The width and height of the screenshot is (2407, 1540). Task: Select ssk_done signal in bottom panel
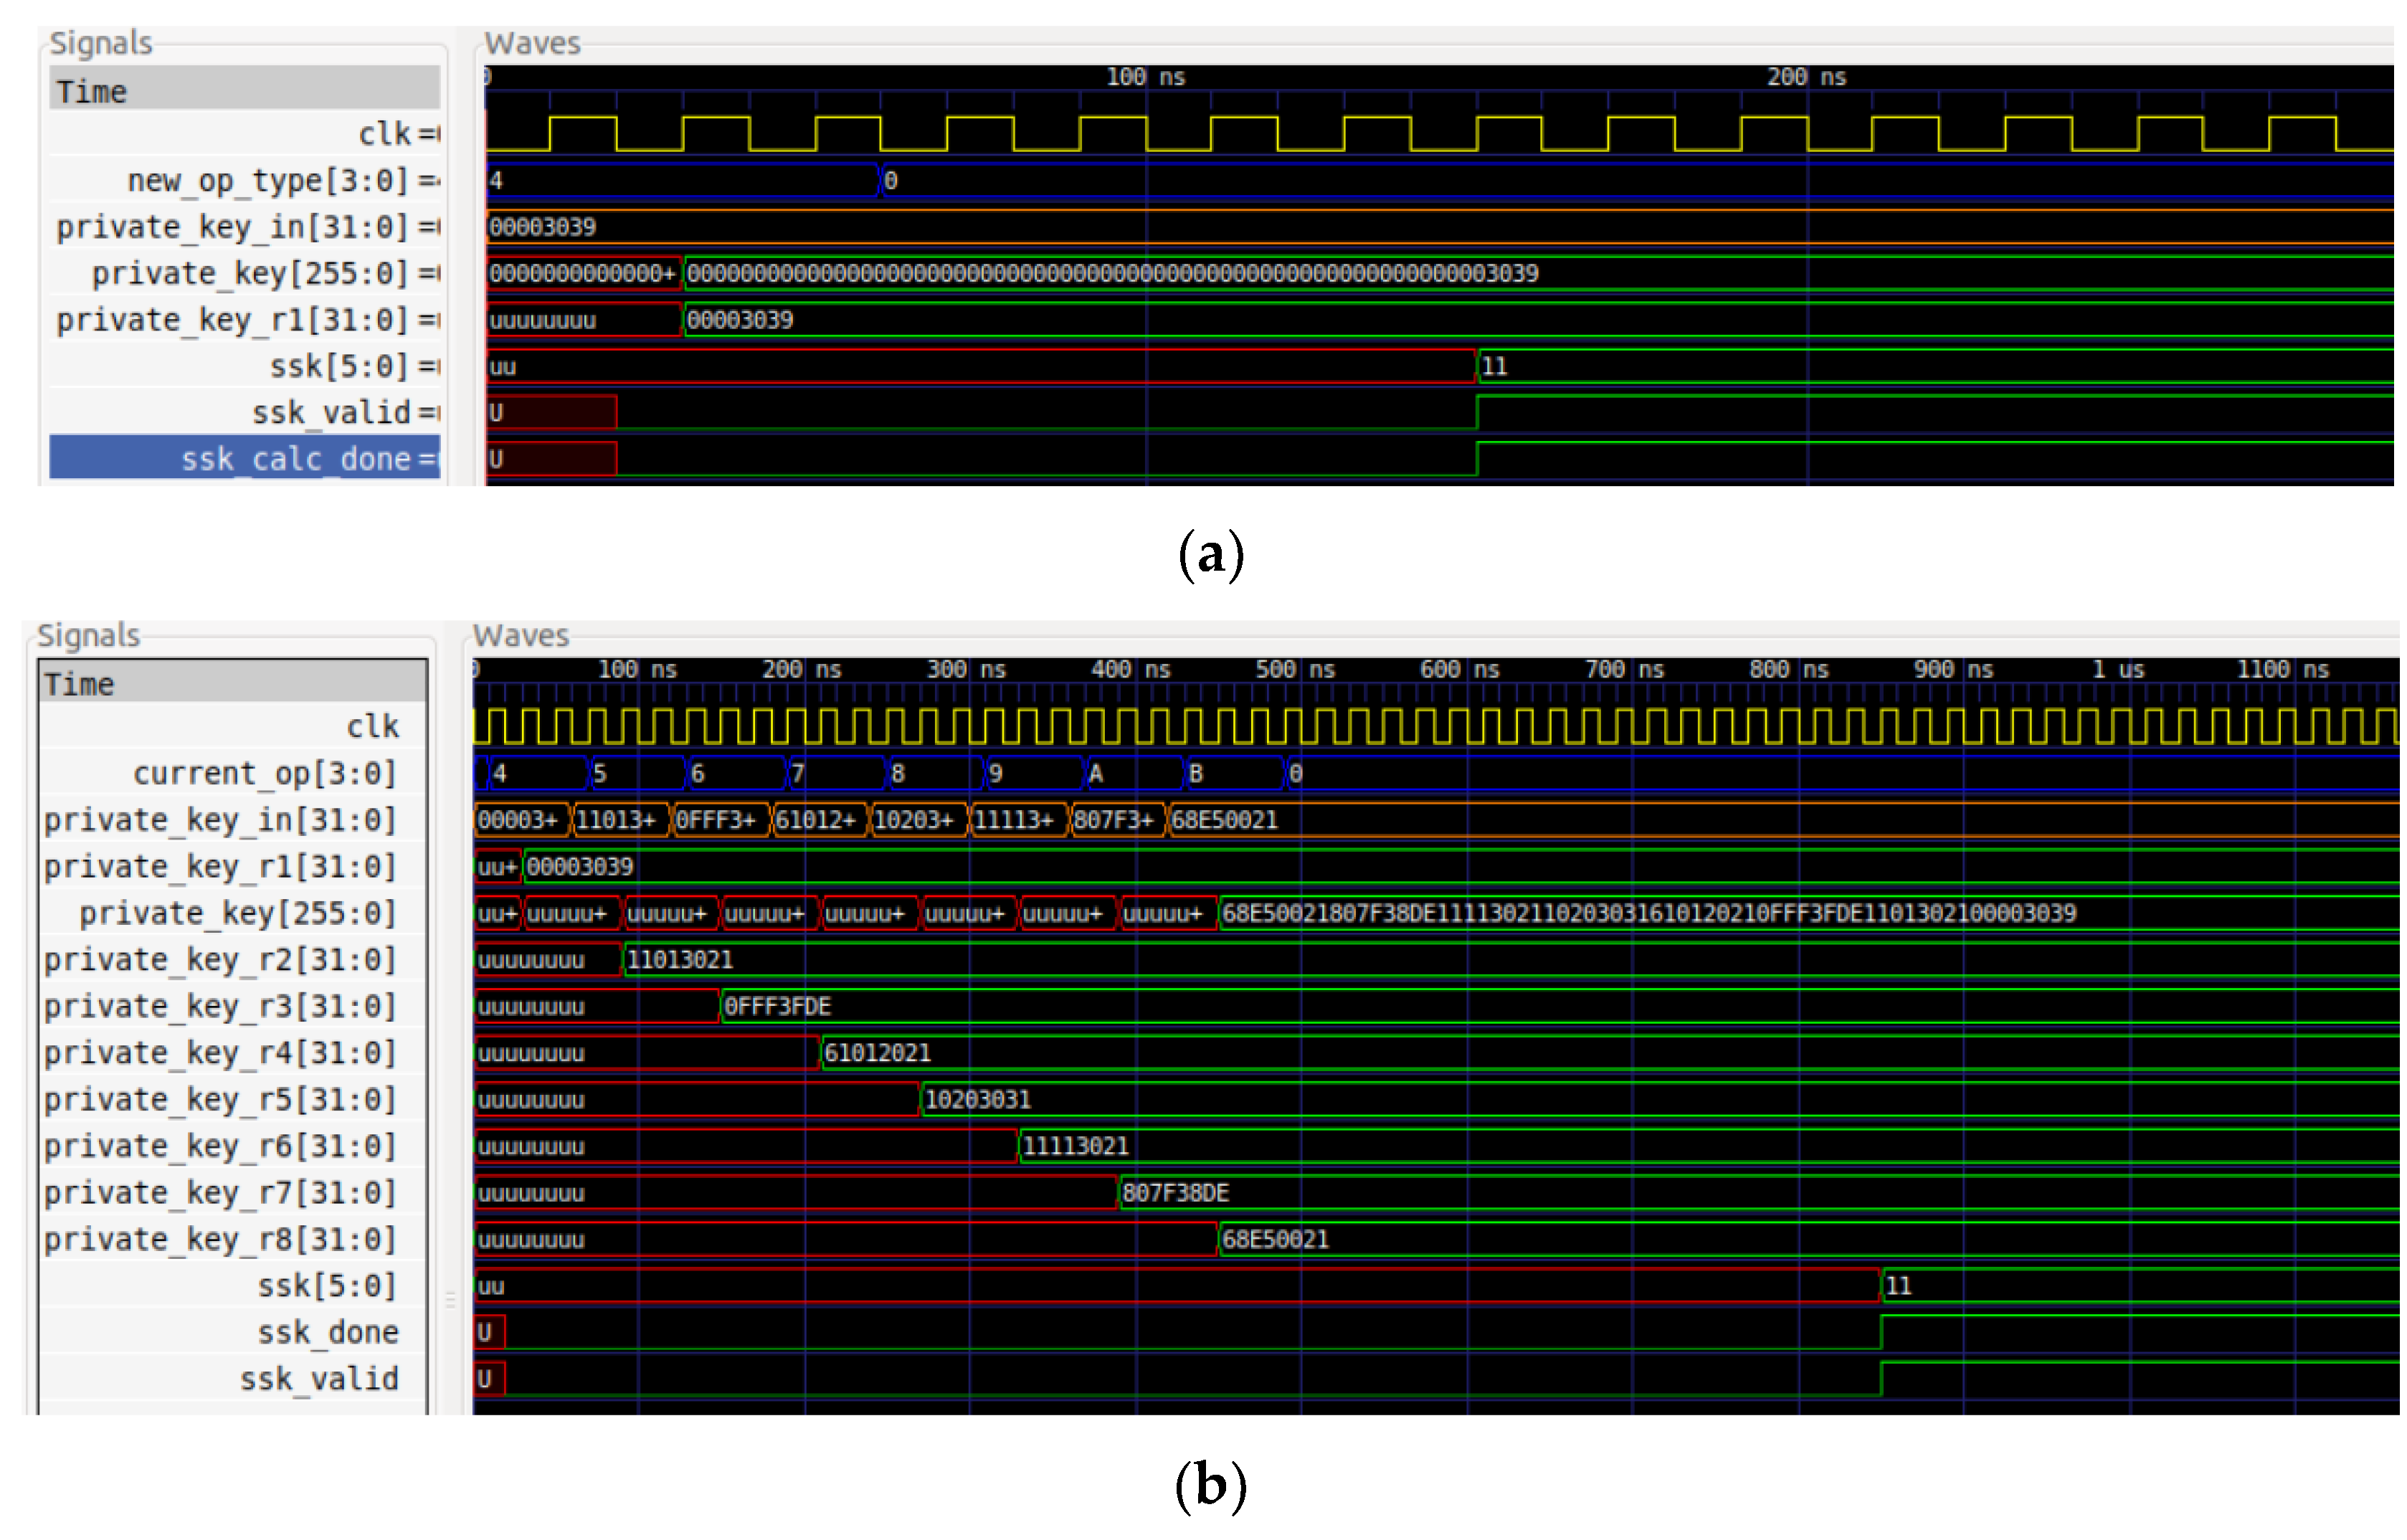point(327,1332)
